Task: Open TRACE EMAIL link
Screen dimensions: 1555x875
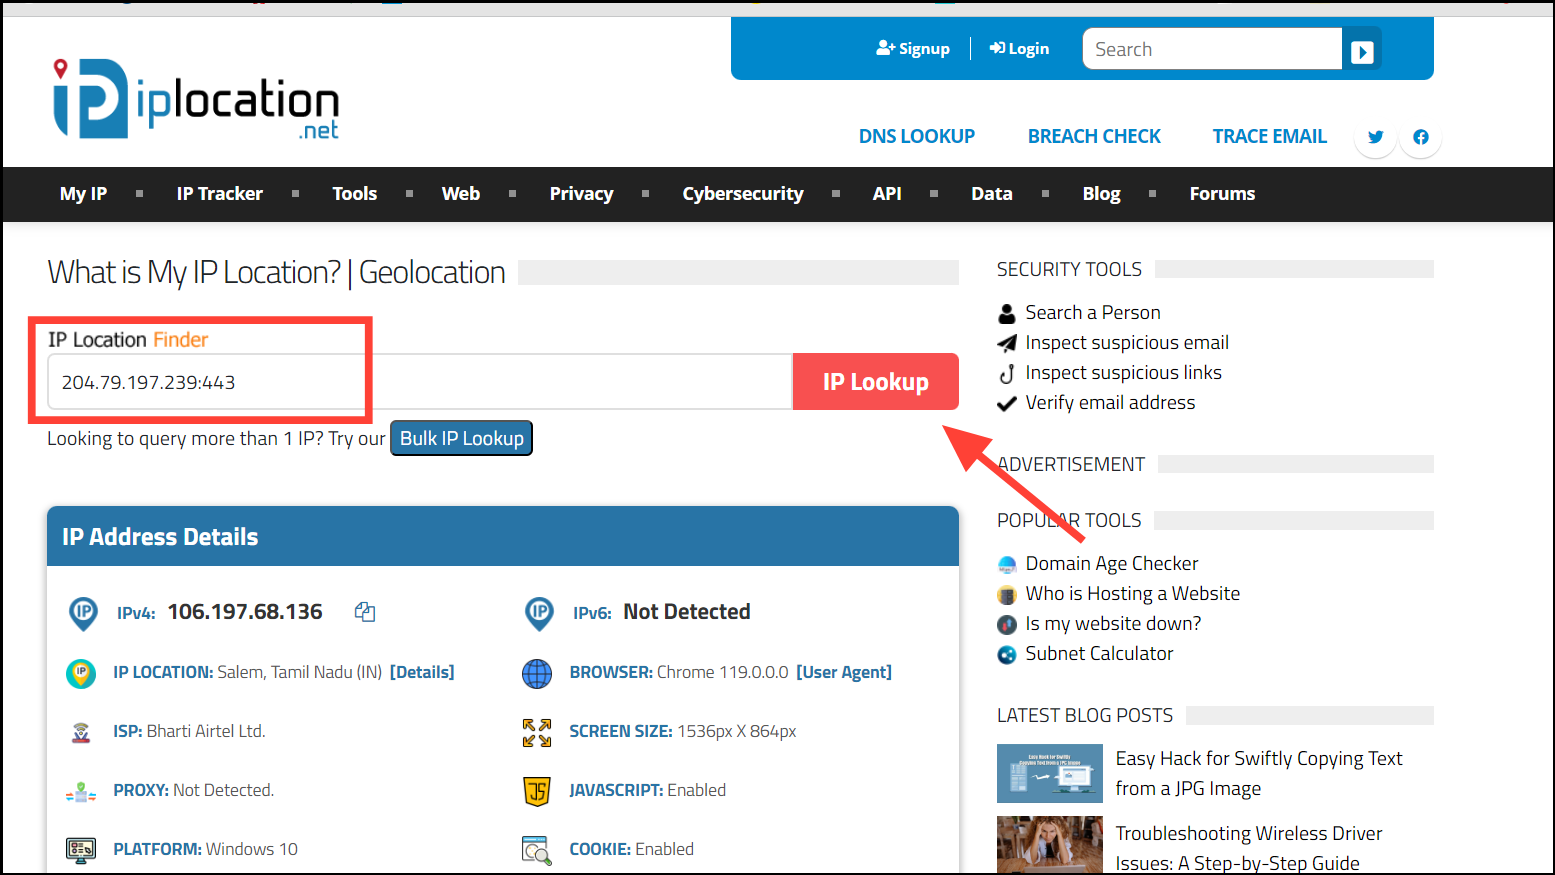Action: coord(1270,136)
